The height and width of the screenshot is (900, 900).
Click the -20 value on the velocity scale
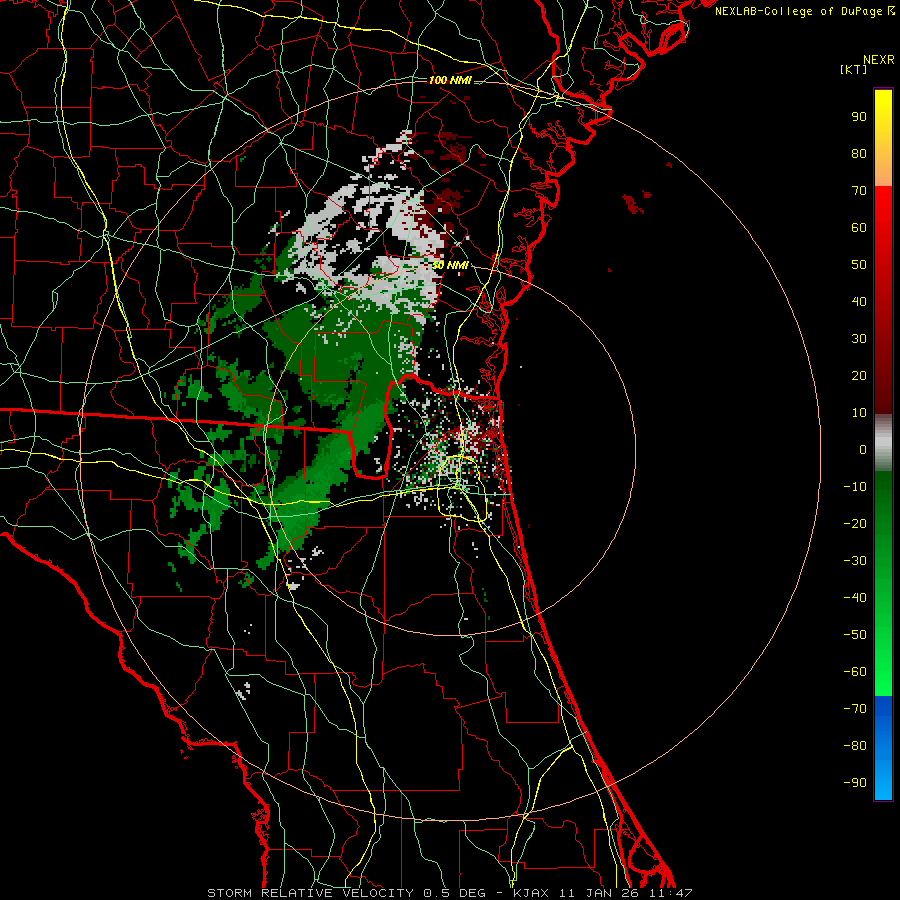pos(855,523)
